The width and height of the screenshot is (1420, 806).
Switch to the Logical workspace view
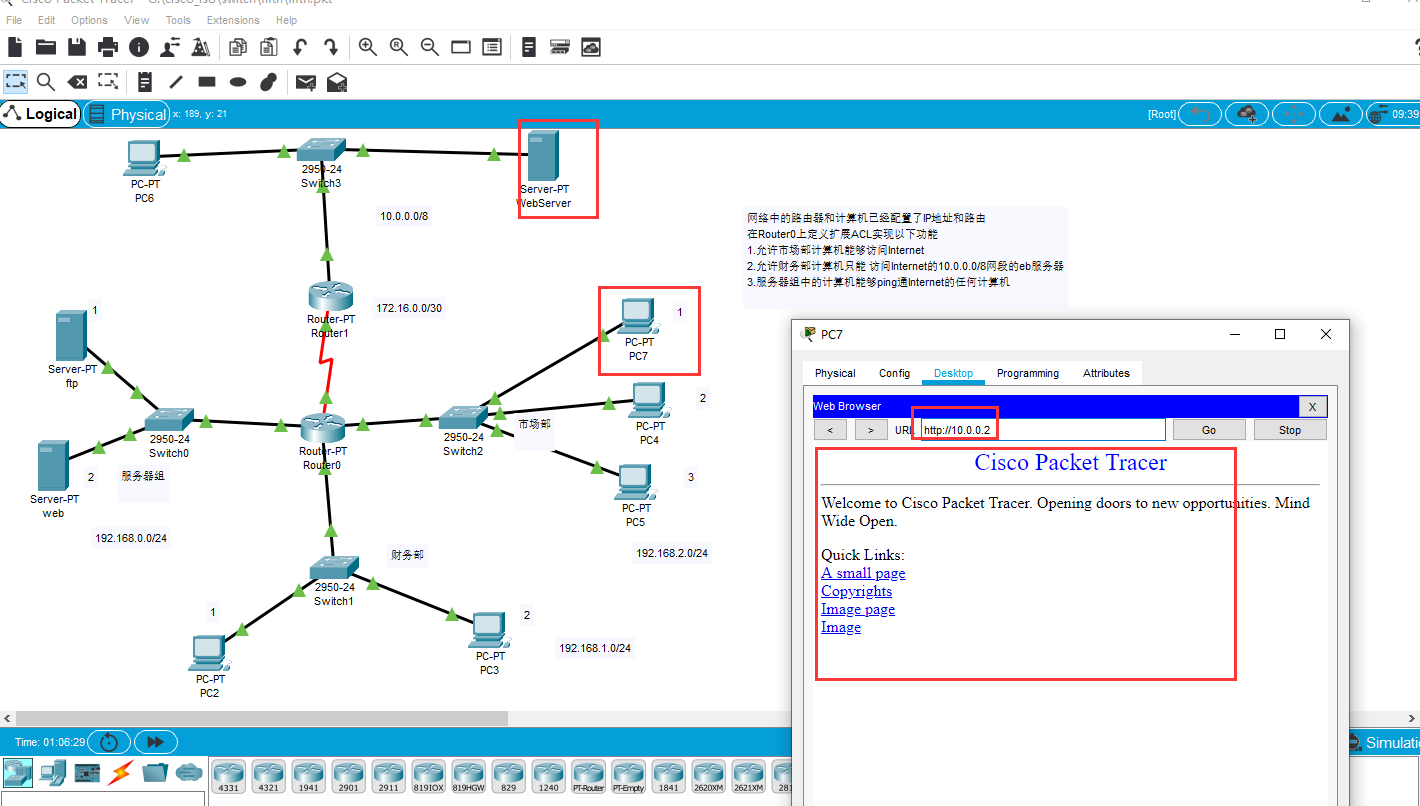pos(41,114)
